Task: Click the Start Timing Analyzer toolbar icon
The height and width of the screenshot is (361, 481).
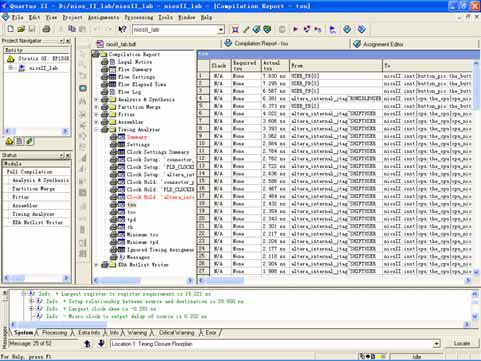Action: tap(332, 29)
